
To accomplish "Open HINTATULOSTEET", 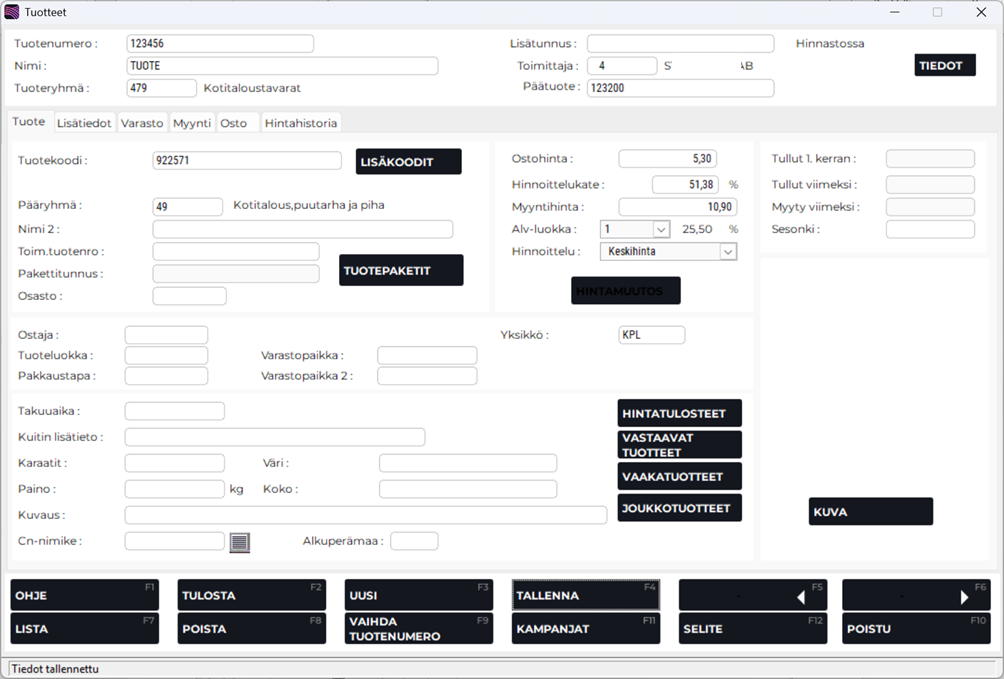I will (679, 414).
